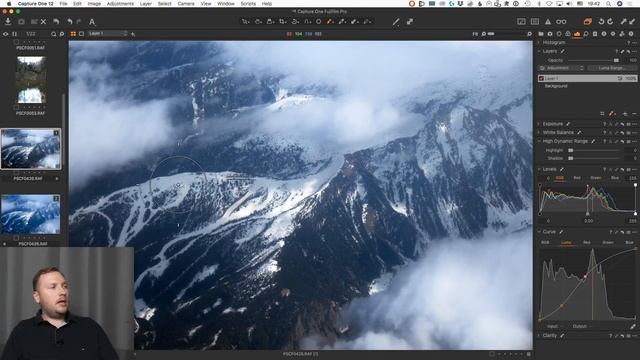Select the Draw Mask brush tool
The height and width of the screenshot is (360, 640).
point(330,21)
